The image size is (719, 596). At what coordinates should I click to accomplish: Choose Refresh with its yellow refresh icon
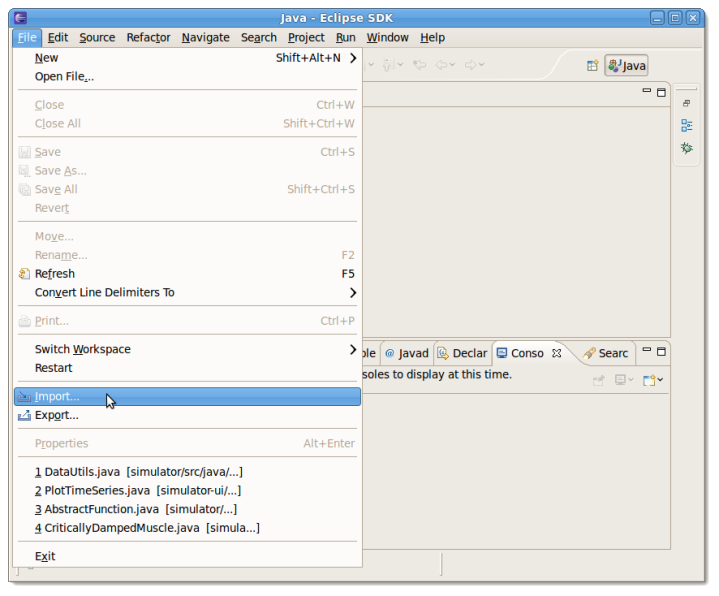click(187, 274)
